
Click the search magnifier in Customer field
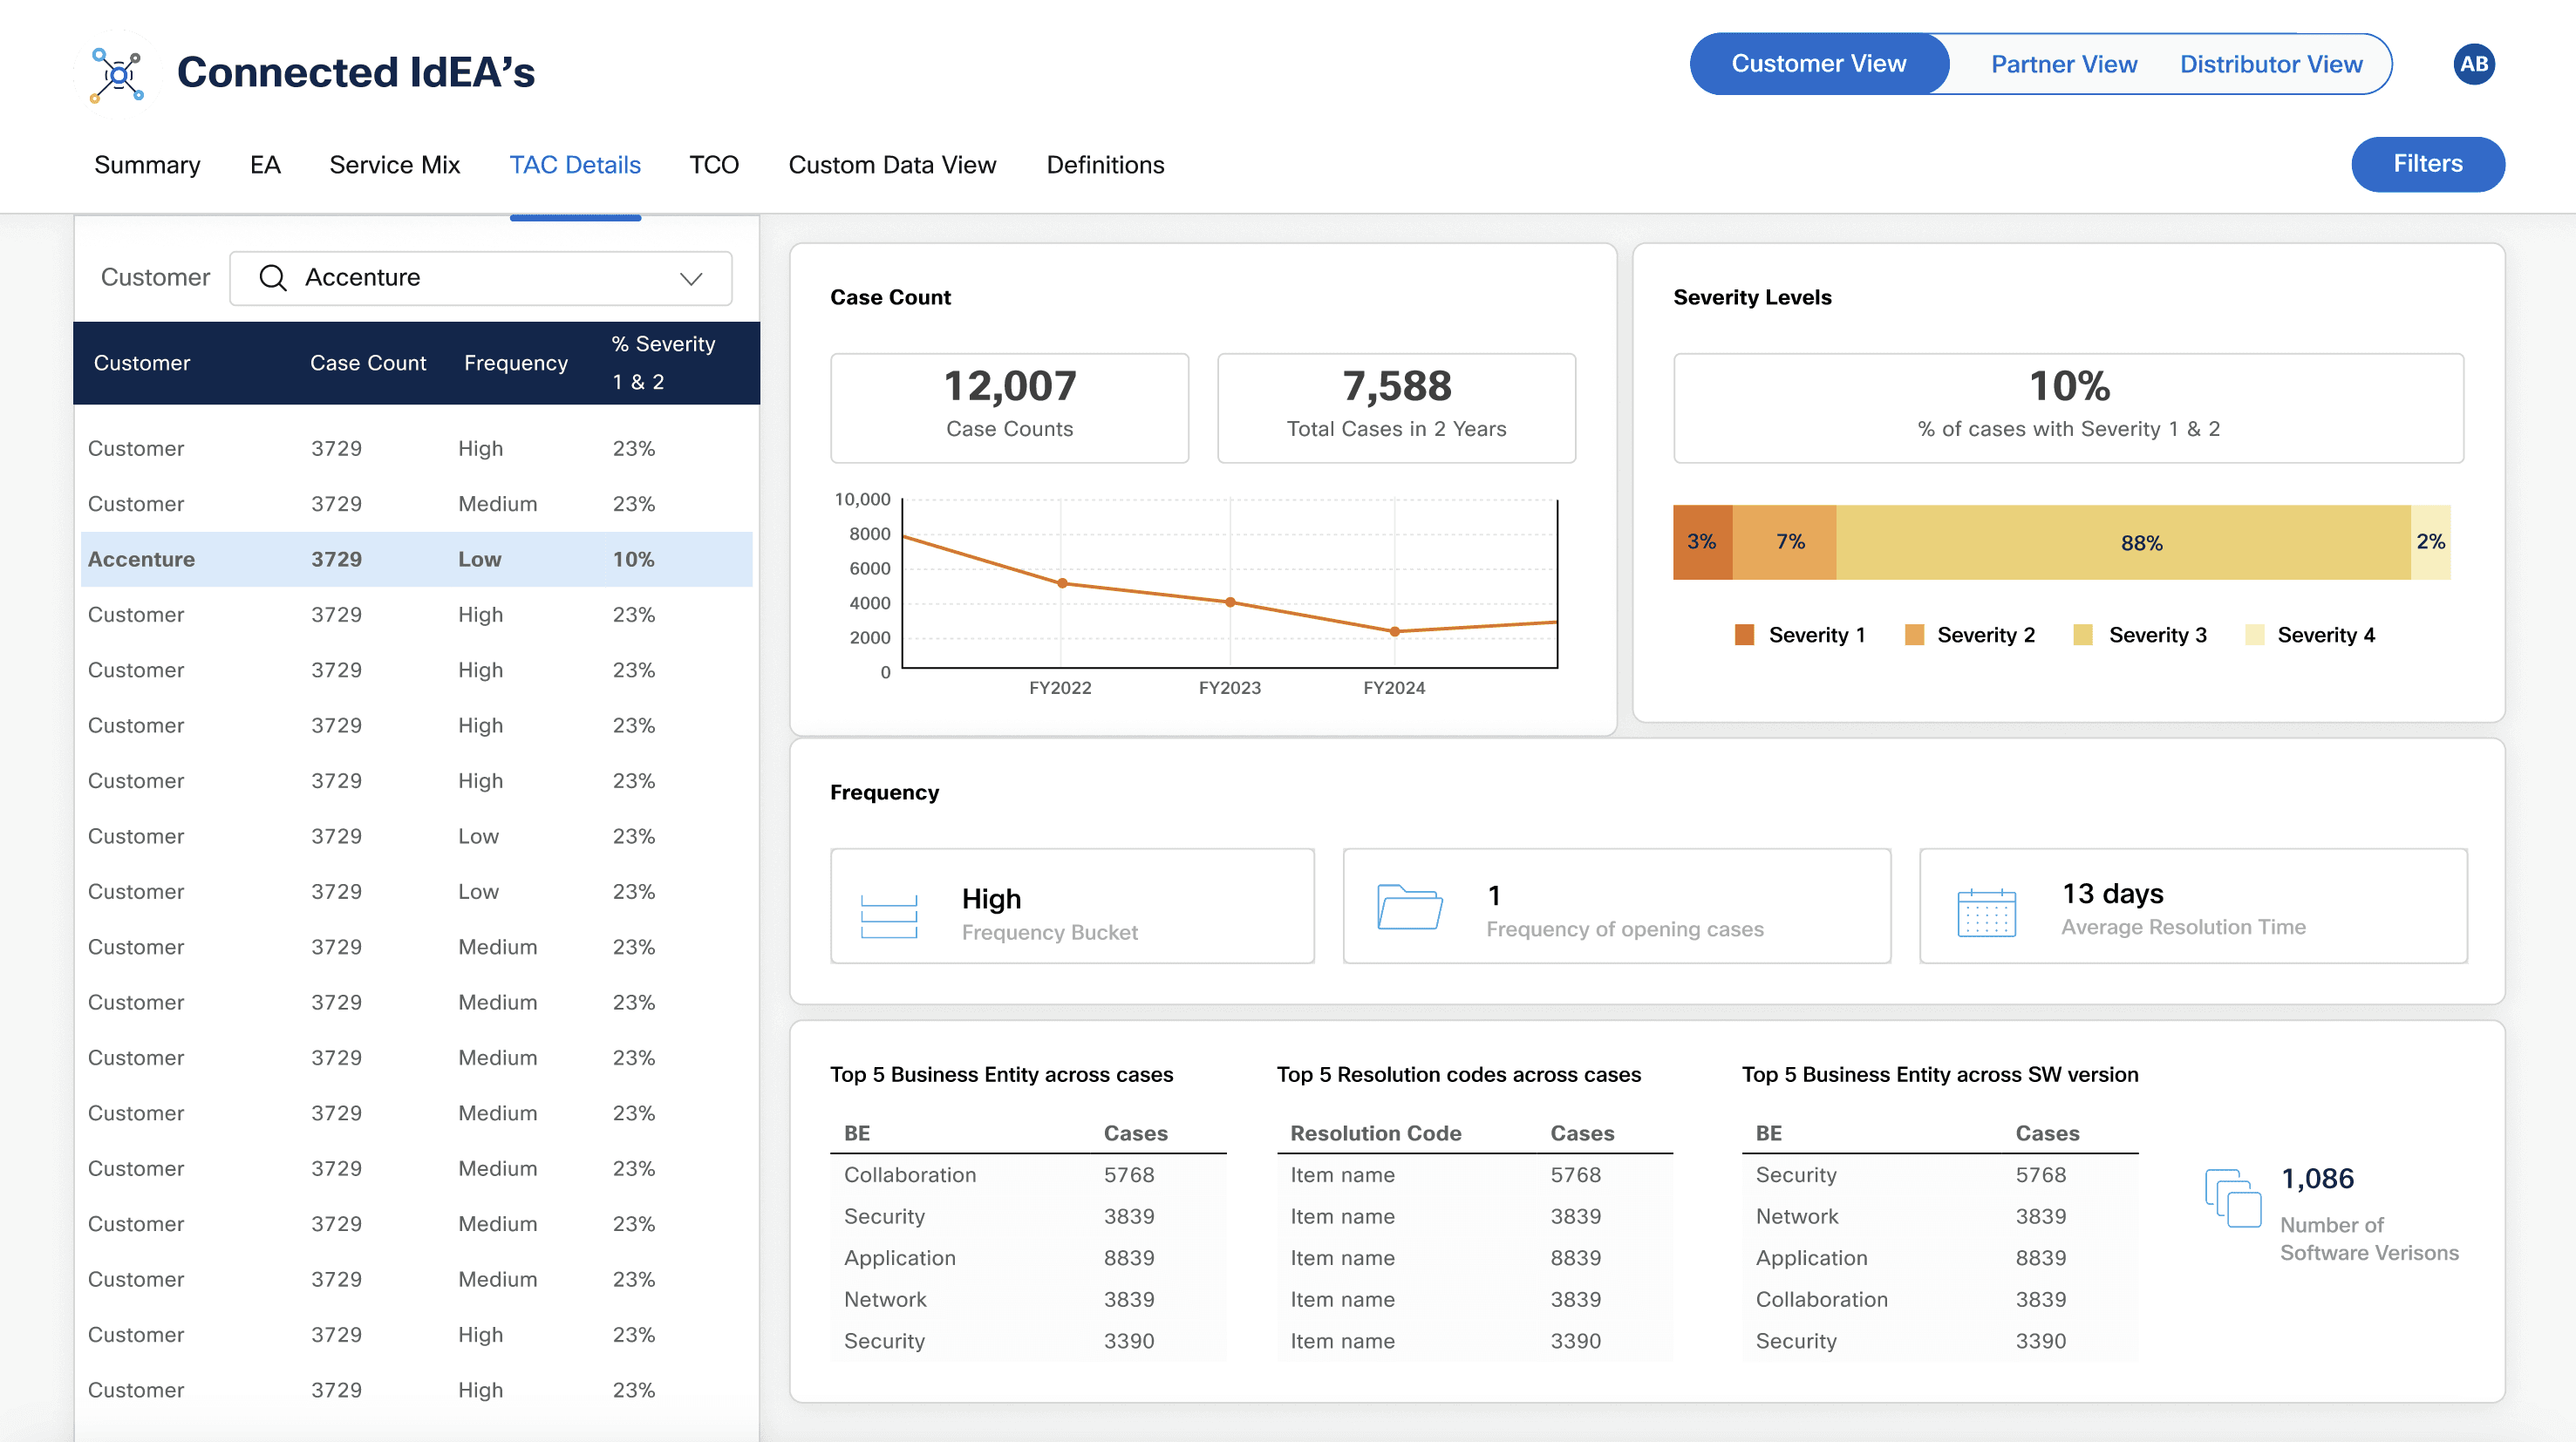coord(272,277)
